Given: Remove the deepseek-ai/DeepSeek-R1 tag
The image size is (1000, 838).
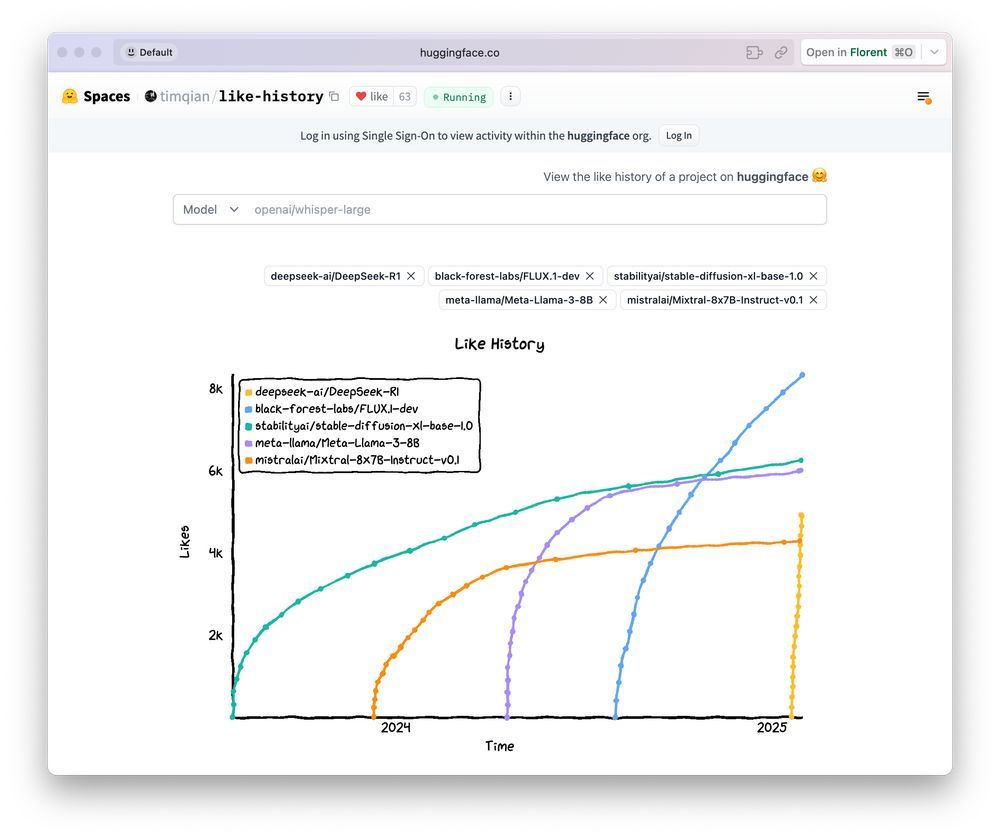Looking at the screenshot, I should point(411,276).
